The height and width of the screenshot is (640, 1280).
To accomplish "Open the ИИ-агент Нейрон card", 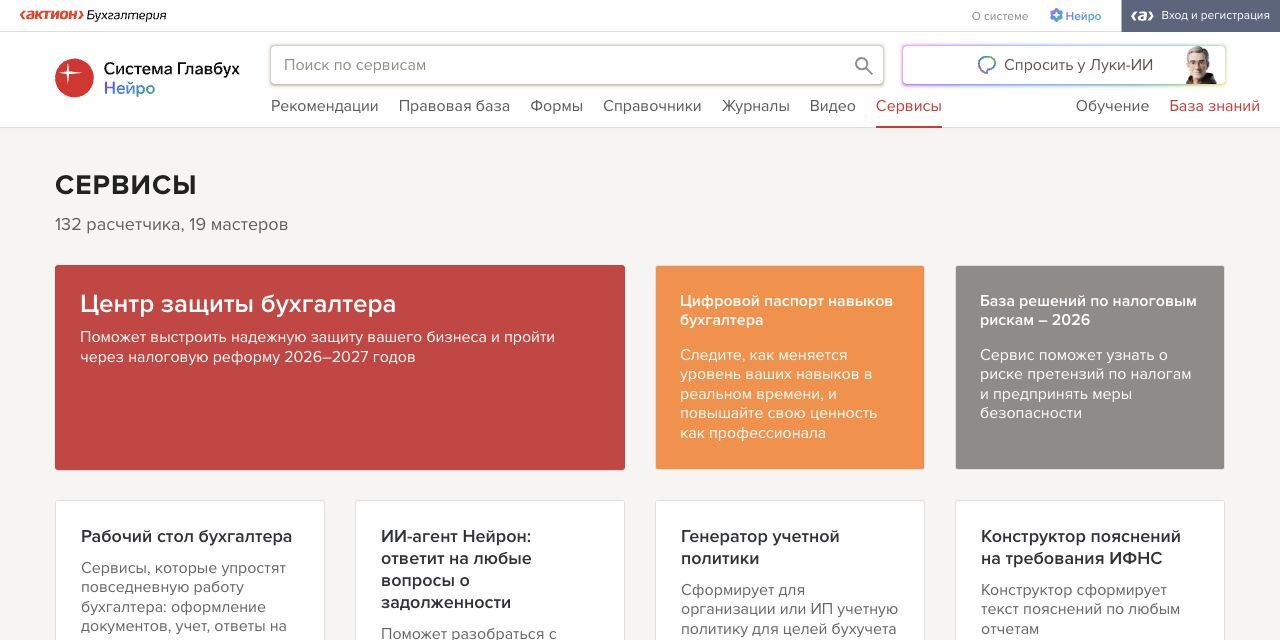I will (490, 570).
